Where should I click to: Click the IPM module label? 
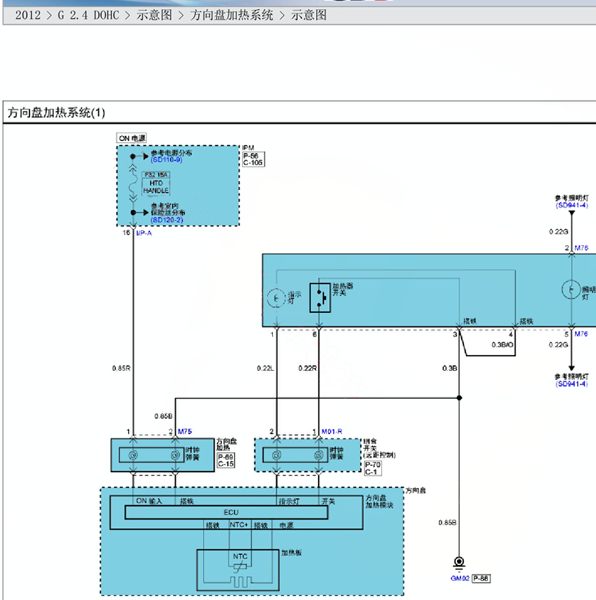coord(248,148)
